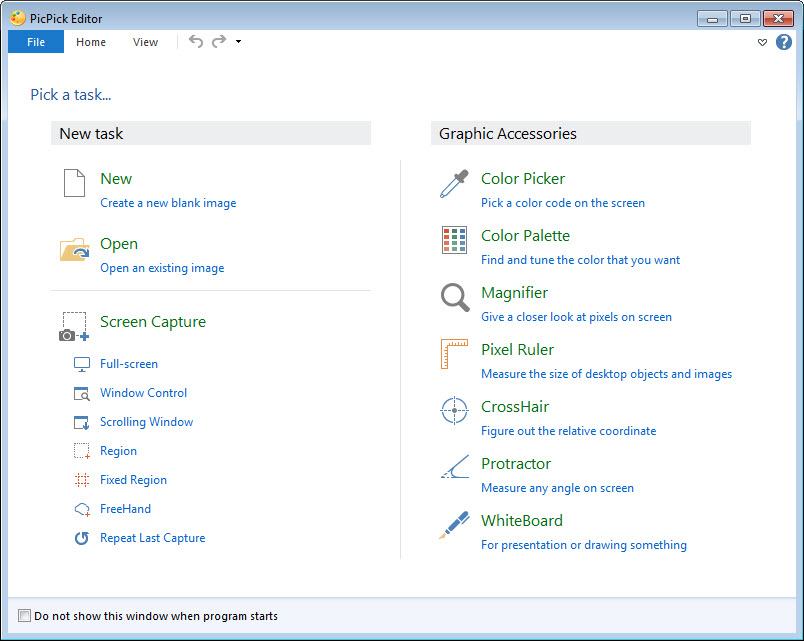Click the Fixed Region capture icon

point(82,480)
